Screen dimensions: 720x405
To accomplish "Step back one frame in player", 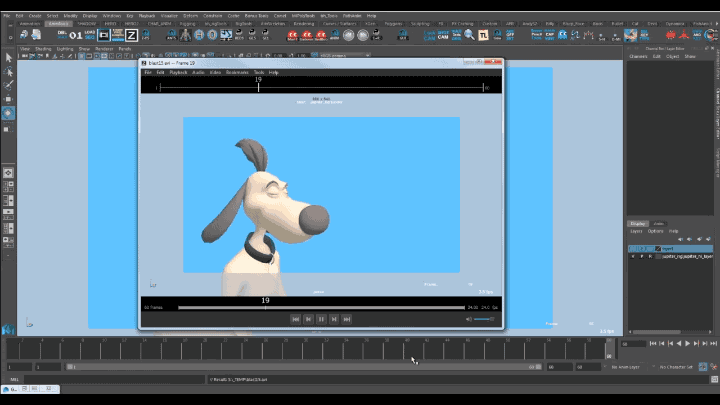I will pos(309,319).
